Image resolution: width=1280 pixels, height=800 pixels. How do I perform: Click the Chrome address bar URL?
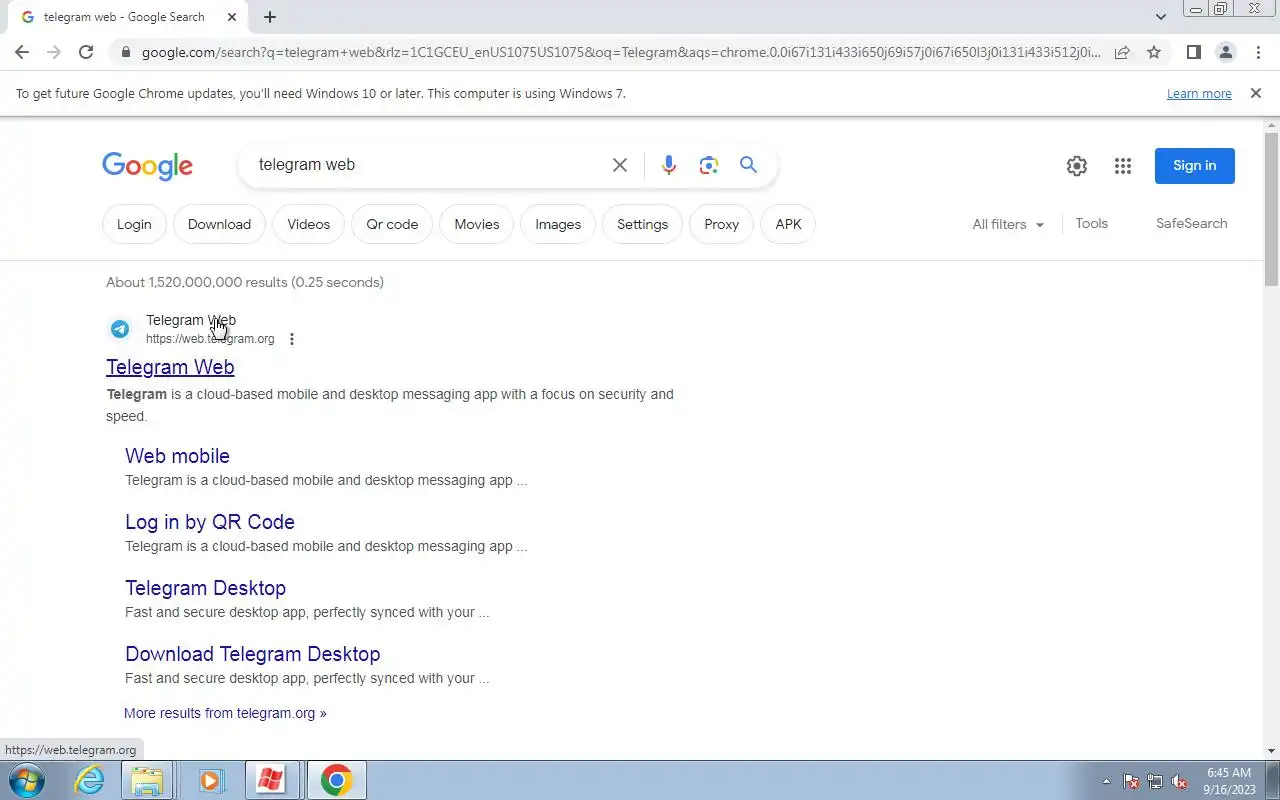[620, 52]
